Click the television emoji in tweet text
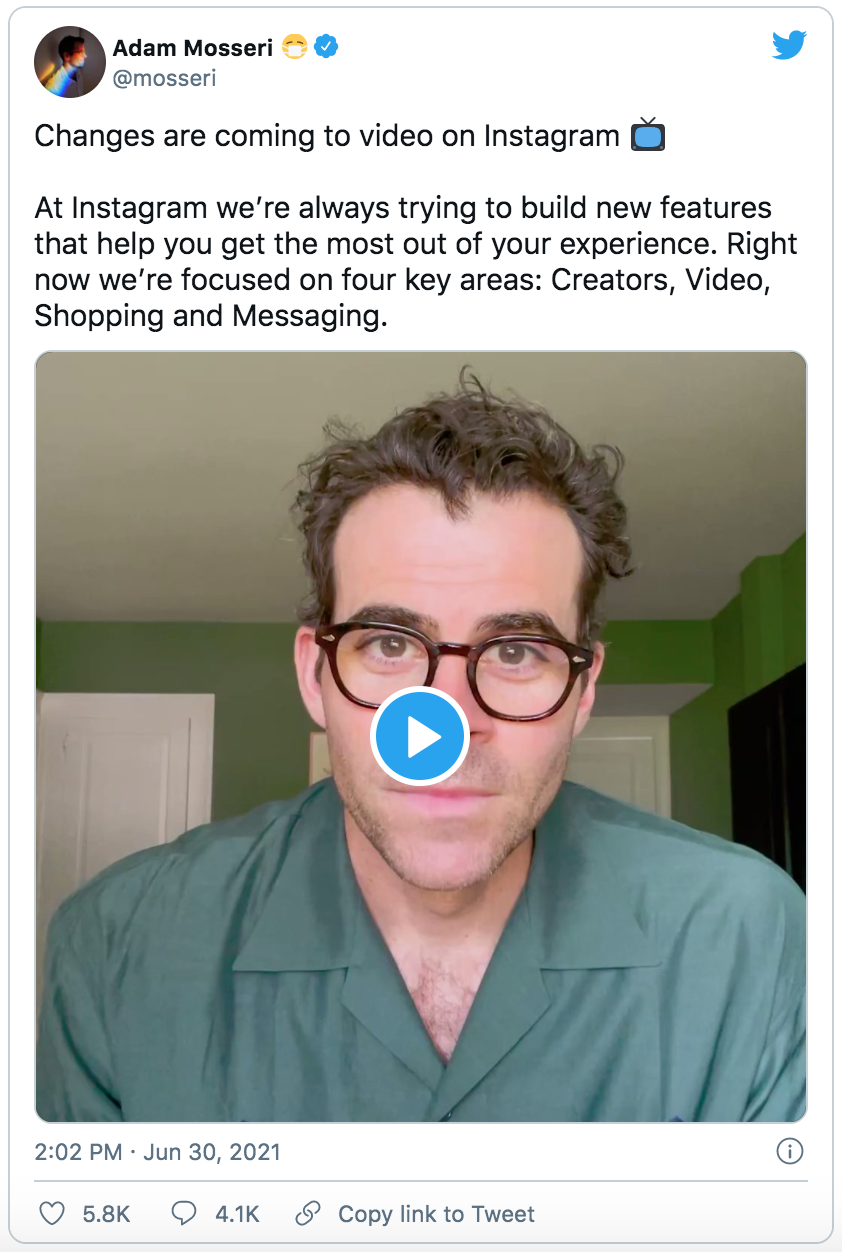The width and height of the screenshot is (842, 1252). pyautogui.click(x=648, y=135)
